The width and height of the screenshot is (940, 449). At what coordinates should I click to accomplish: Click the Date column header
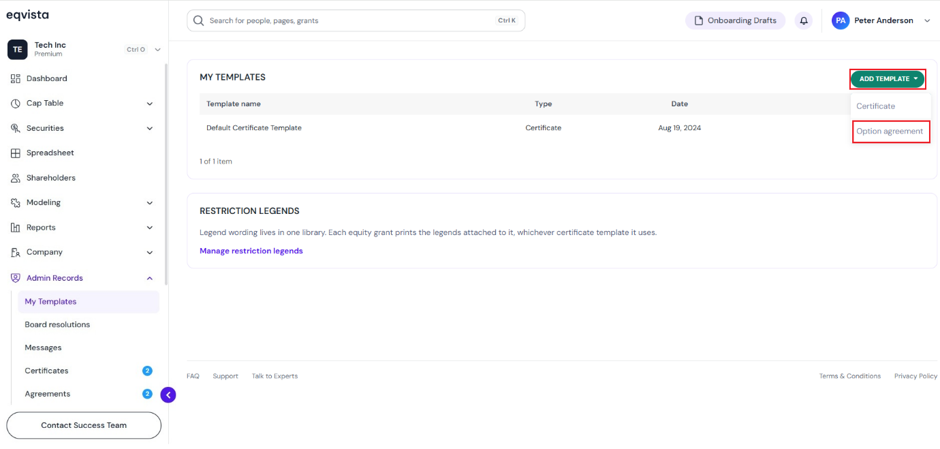679,104
